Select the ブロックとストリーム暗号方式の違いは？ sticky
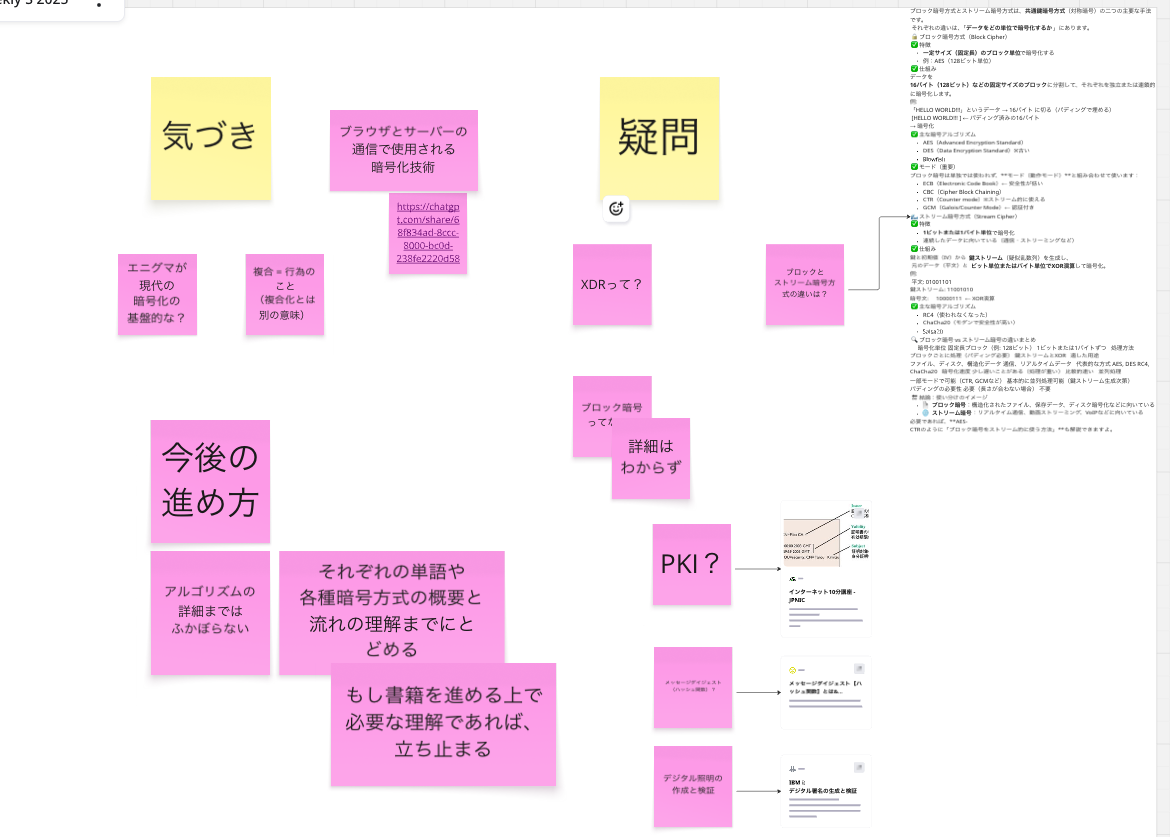The image size is (1170, 837). (x=805, y=285)
